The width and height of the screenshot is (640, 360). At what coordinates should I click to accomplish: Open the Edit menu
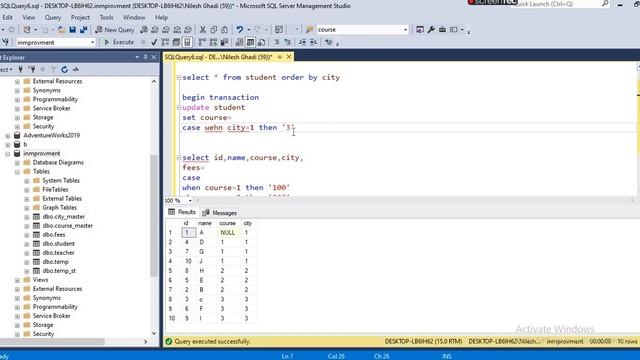point(7,18)
